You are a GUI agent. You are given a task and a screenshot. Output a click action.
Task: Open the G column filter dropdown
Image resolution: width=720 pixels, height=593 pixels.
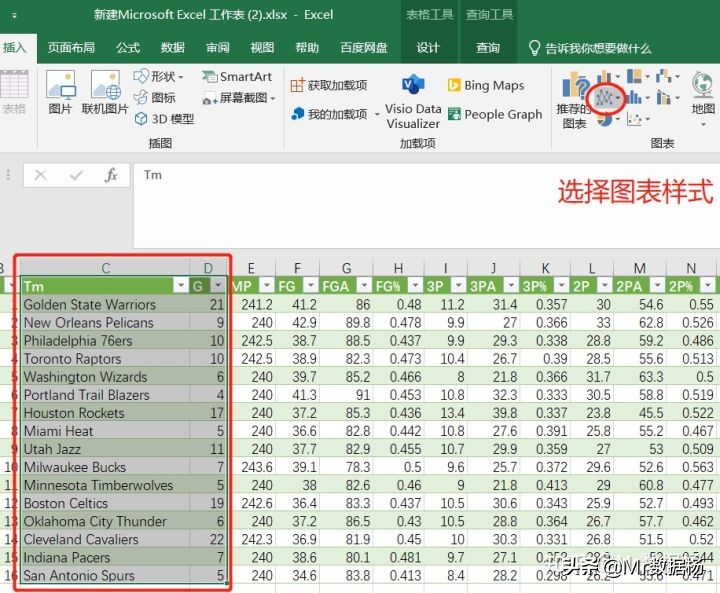tap(219, 286)
